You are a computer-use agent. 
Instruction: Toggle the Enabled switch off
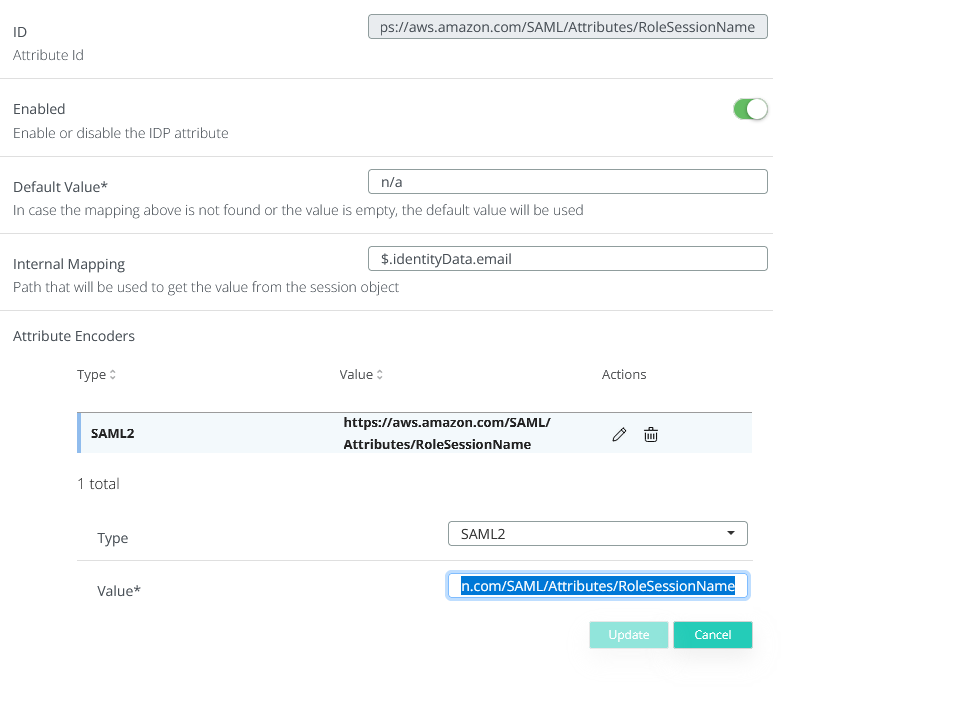coord(750,109)
